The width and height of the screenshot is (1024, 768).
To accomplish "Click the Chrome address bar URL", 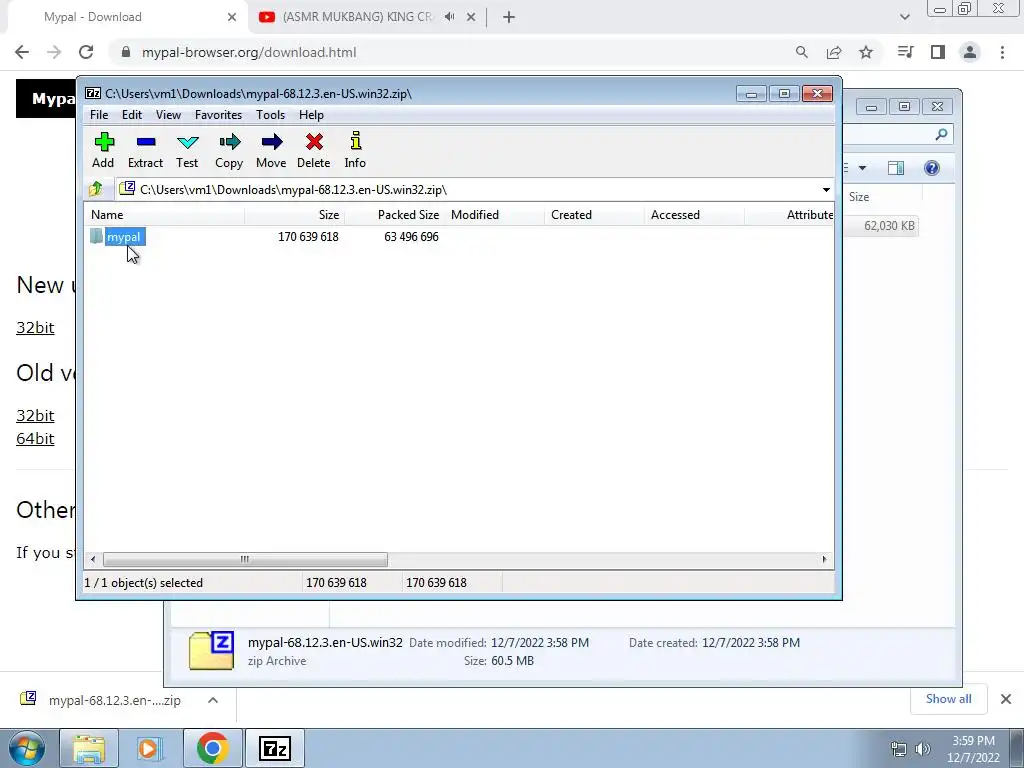I will click(x=249, y=52).
